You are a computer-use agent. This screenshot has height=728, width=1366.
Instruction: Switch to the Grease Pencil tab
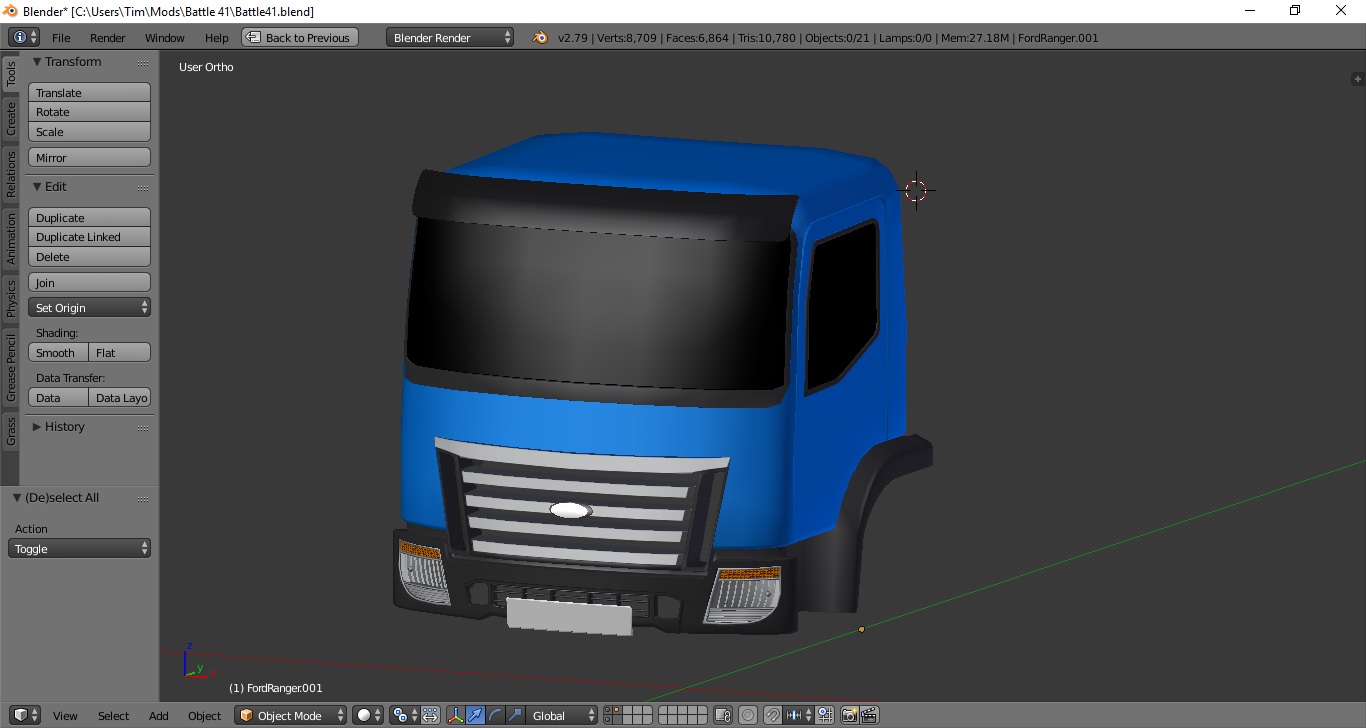[11, 368]
